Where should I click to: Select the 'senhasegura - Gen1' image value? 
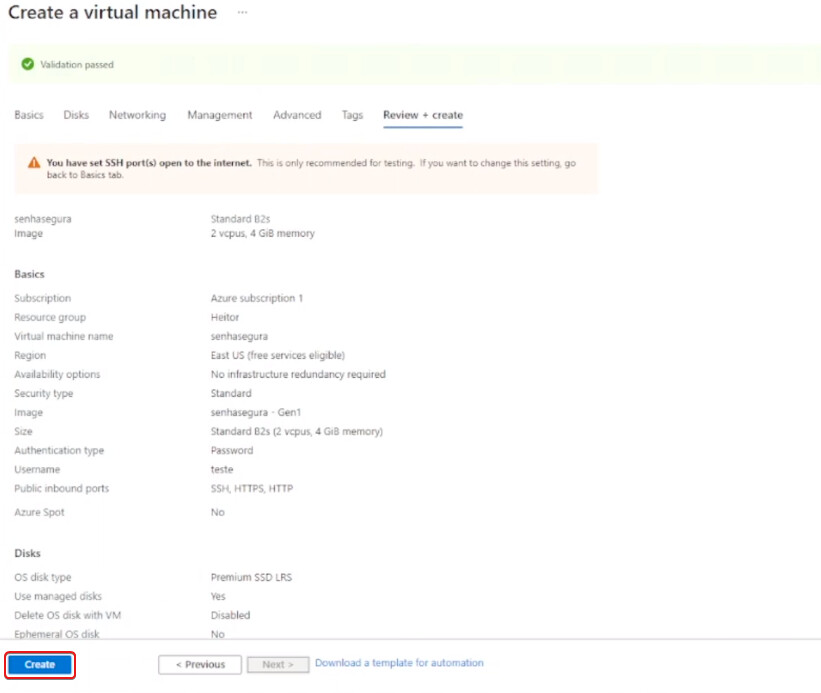click(x=256, y=412)
